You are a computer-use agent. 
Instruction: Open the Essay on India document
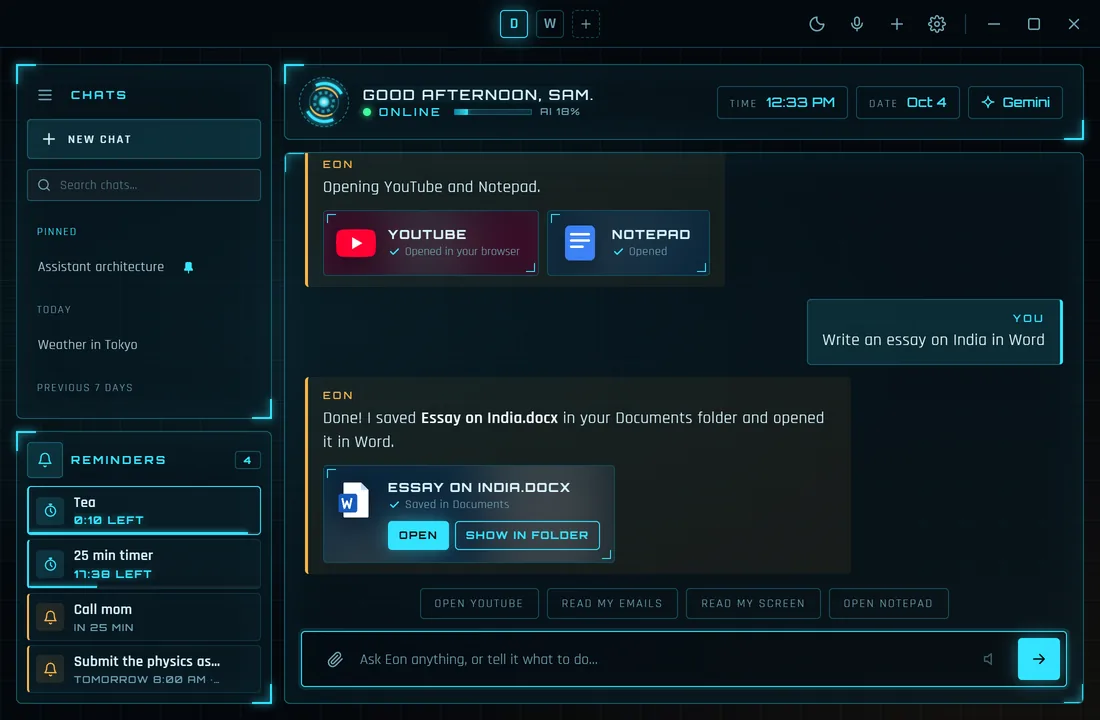click(418, 535)
